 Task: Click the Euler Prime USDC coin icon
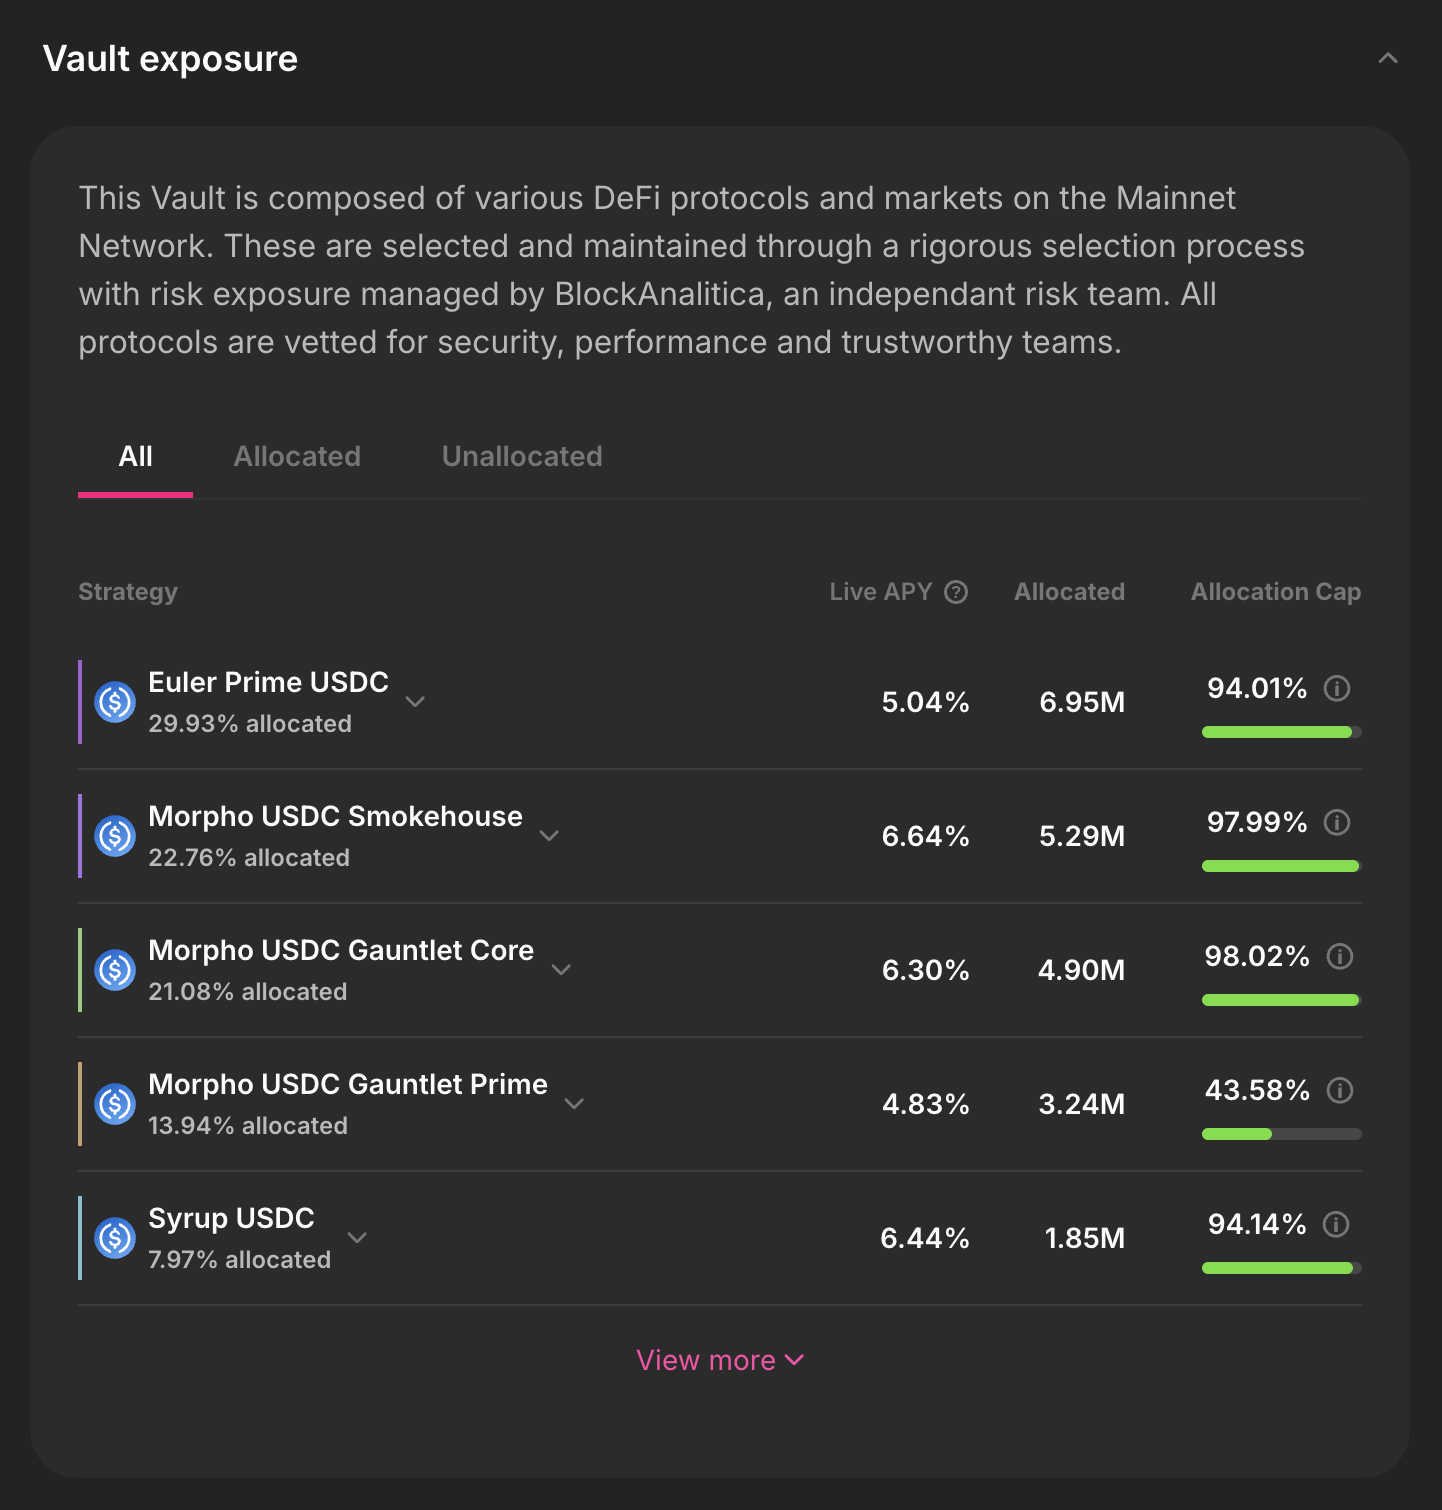115,702
